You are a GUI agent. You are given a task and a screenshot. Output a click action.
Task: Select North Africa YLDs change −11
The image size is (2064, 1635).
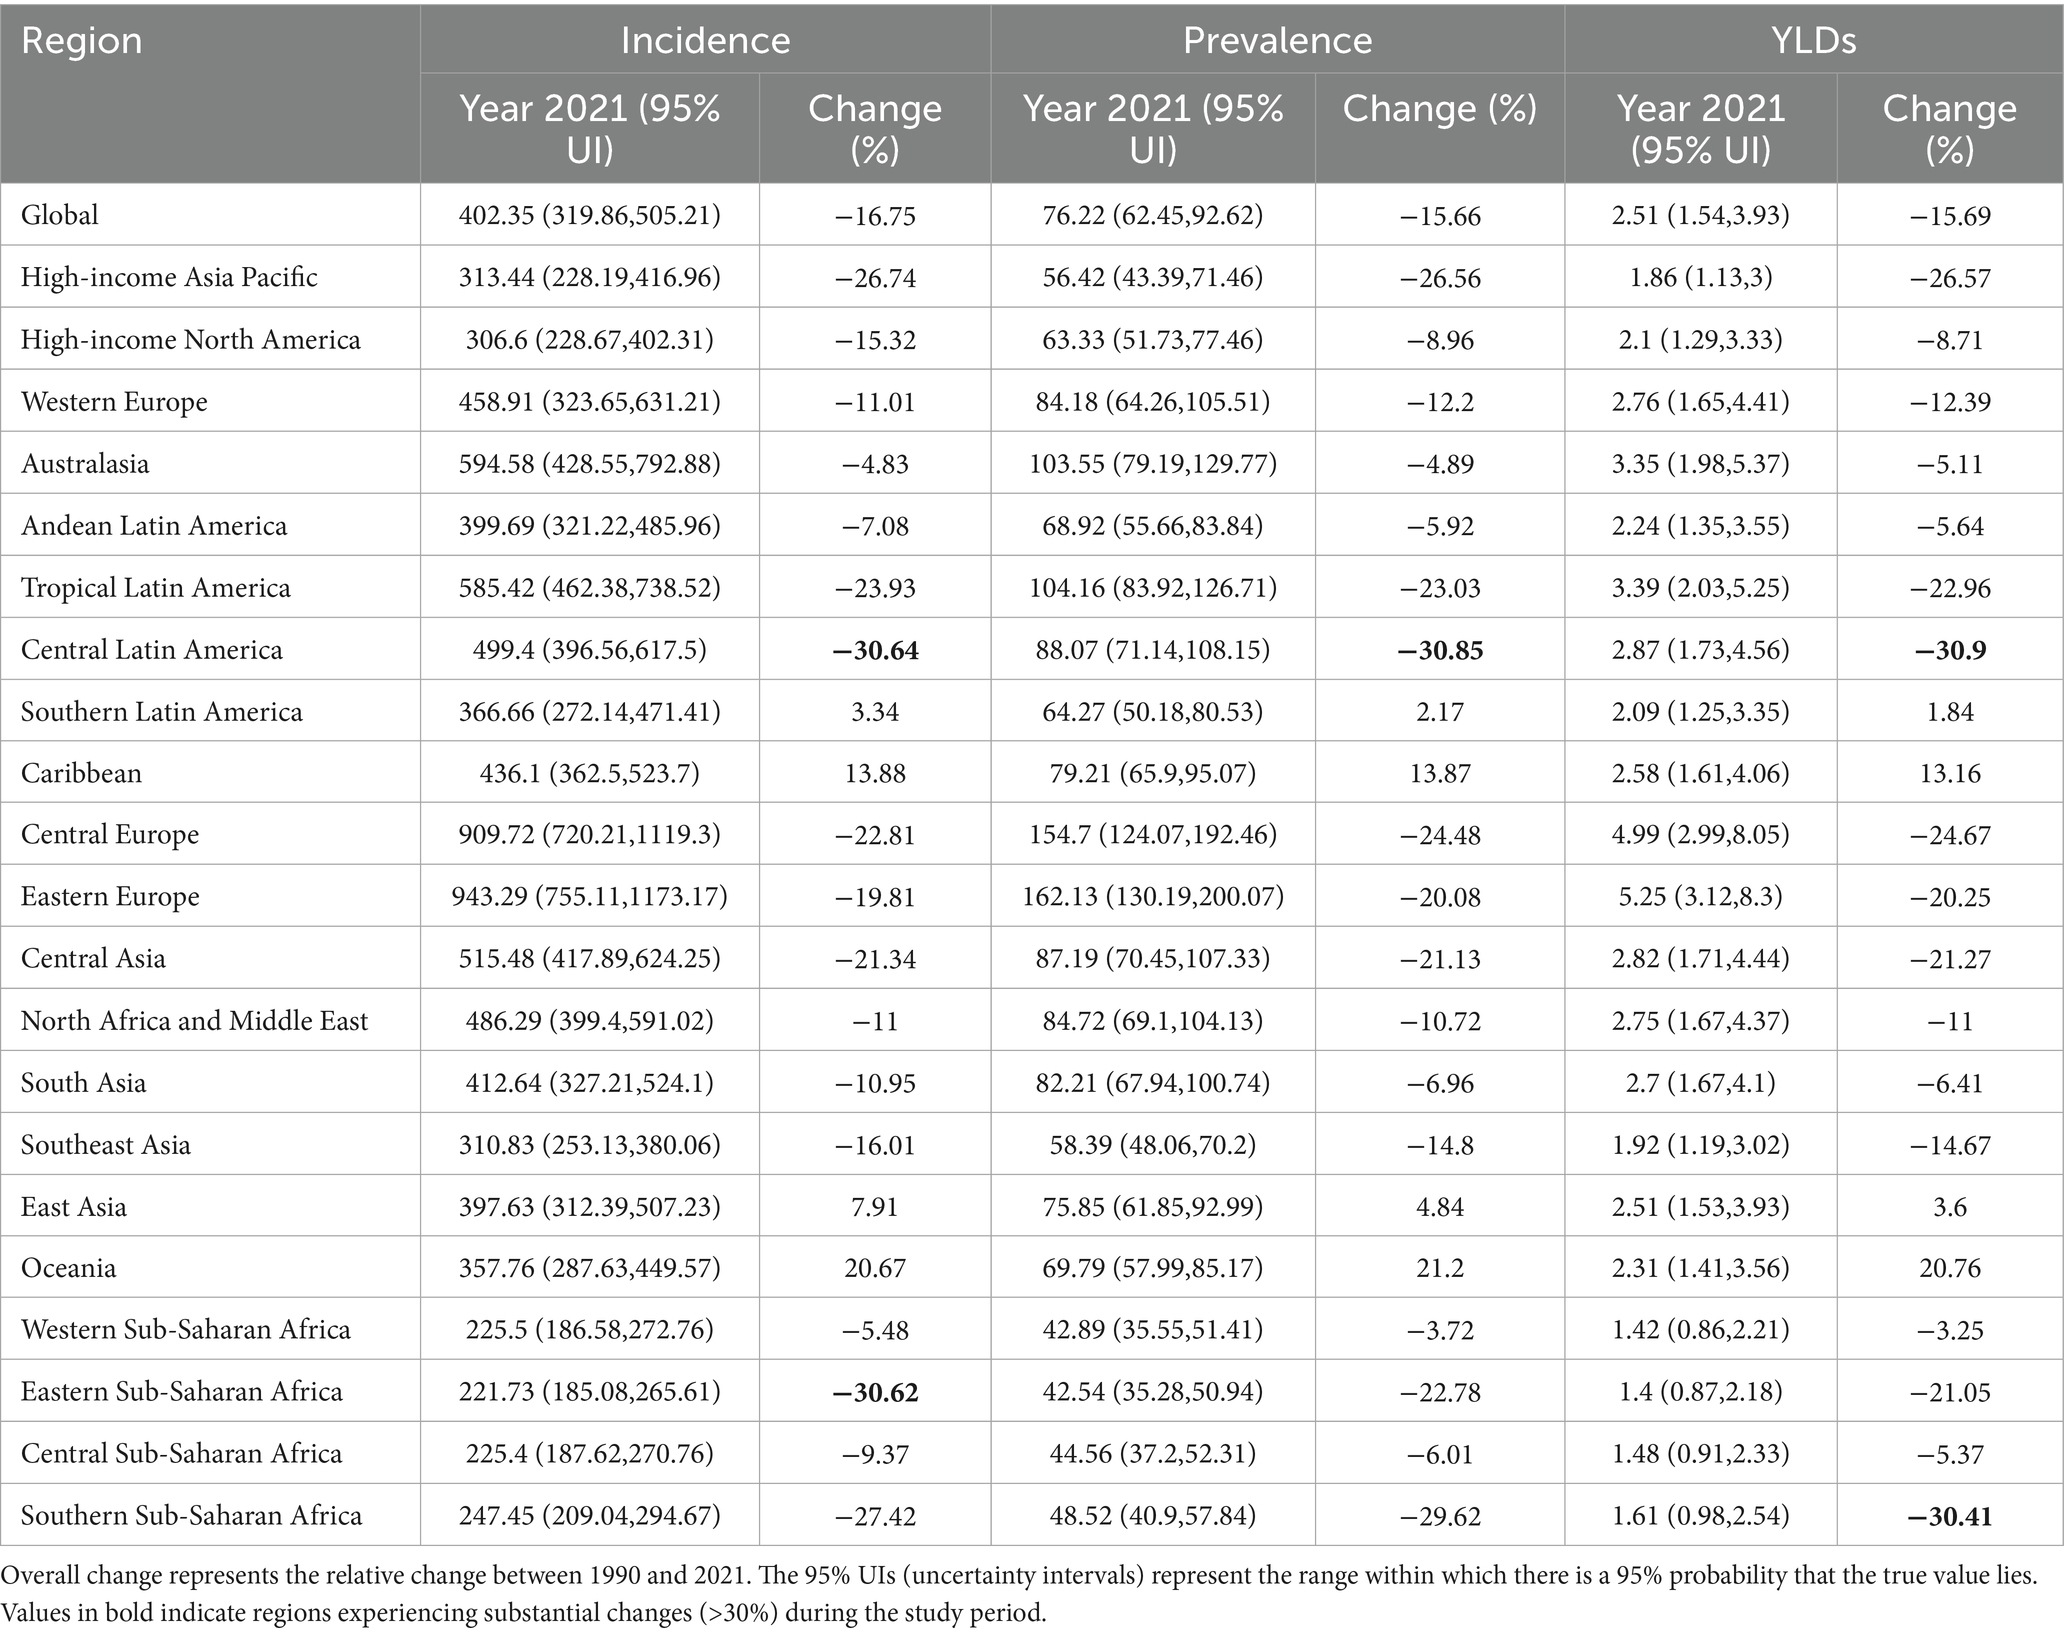coord(1950,1021)
